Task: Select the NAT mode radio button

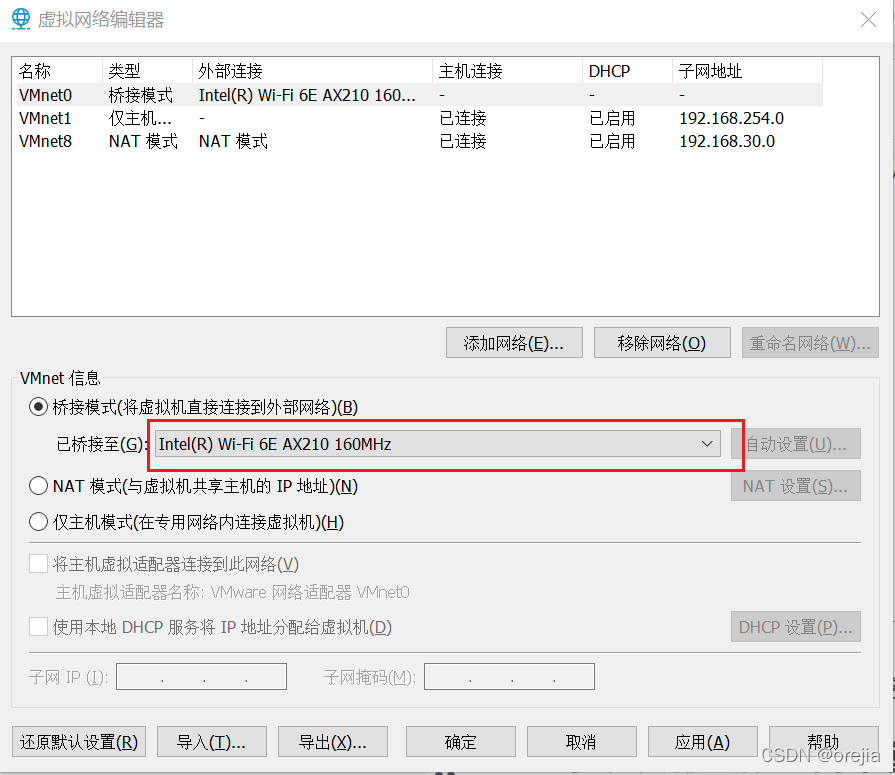Action: (x=38, y=486)
